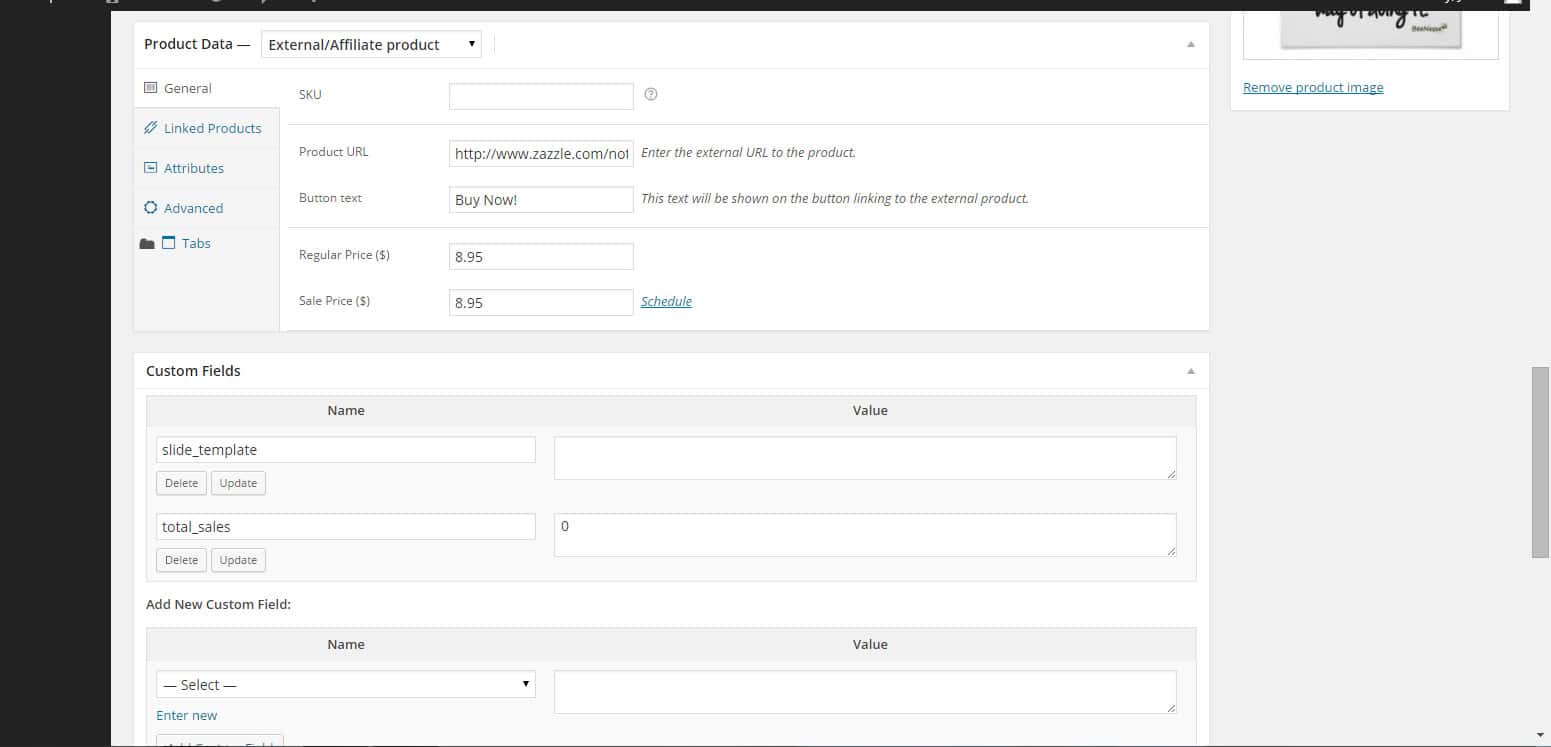This screenshot has height=747, width=1551.
Task: Collapse the Custom Fields panel
Action: click(1190, 371)
